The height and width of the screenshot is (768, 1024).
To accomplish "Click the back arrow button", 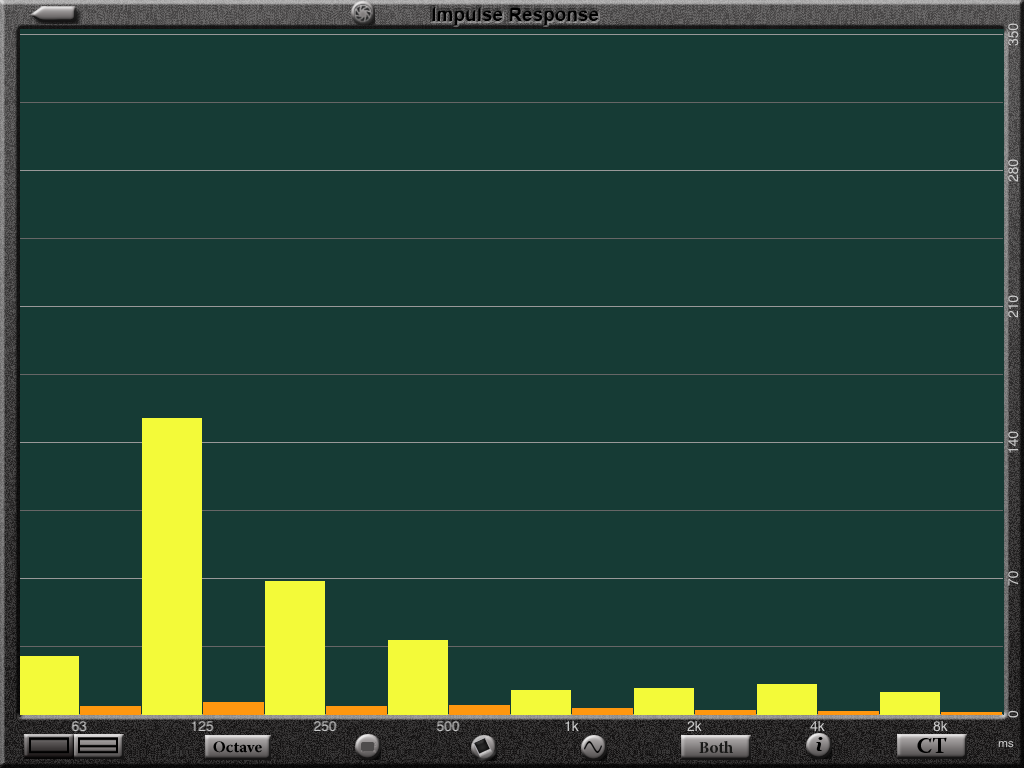I will (53, 13).
